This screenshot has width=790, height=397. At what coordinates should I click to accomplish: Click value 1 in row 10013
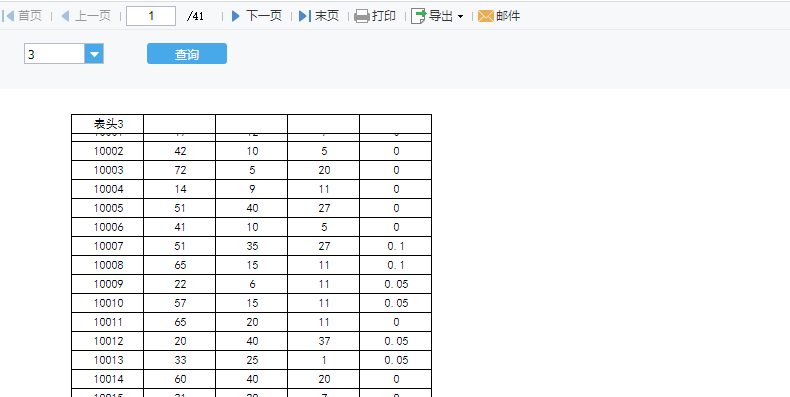(324, 360)
